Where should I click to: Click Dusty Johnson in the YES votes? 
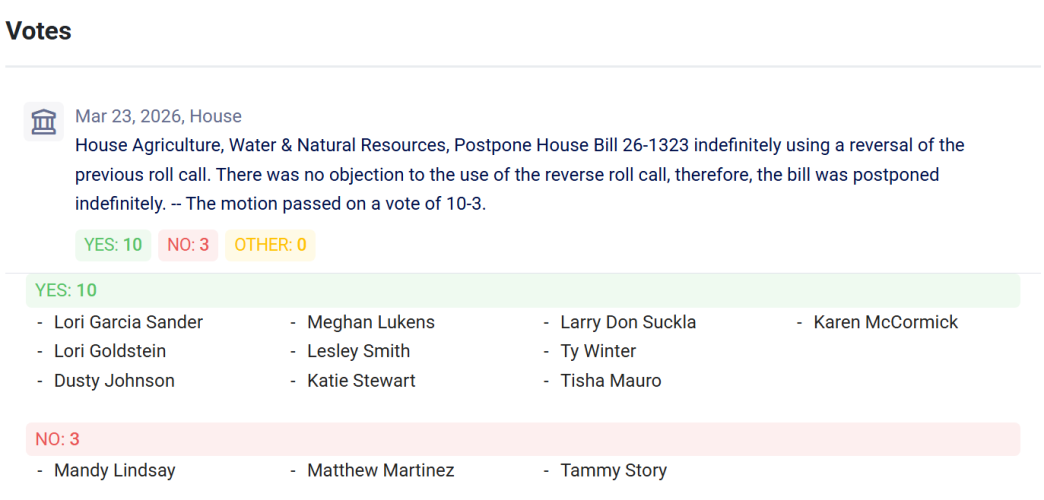(115, 381)
